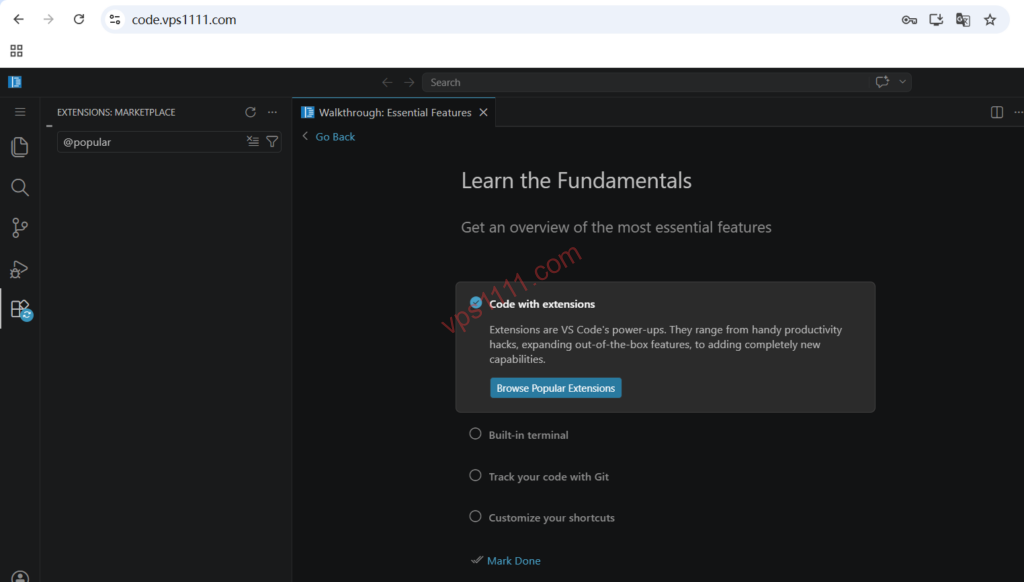Open the password manager key icon
This screenshot has width=1024, height=582.
tap(909, 20)
